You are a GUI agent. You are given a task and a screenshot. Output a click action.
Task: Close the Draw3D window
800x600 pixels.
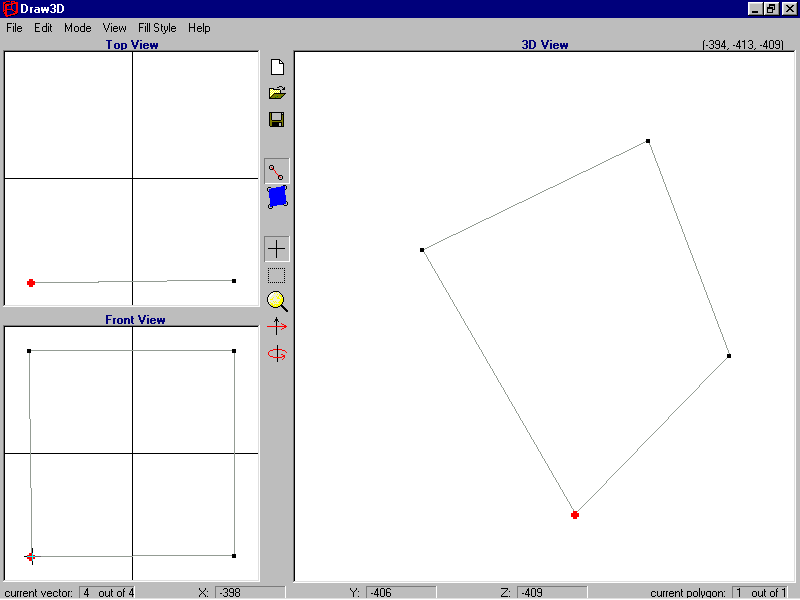pyautogui.click(x=789, y=9)
